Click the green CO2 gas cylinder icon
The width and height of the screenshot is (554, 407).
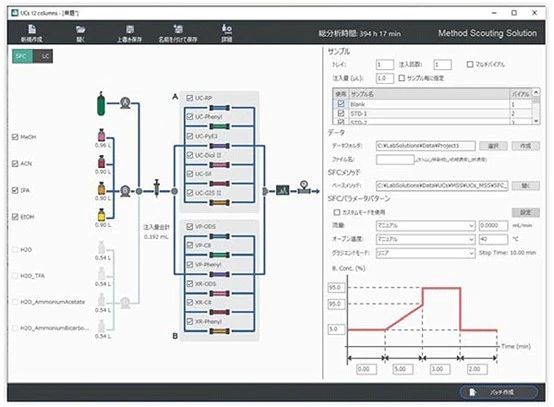(101, 103)
